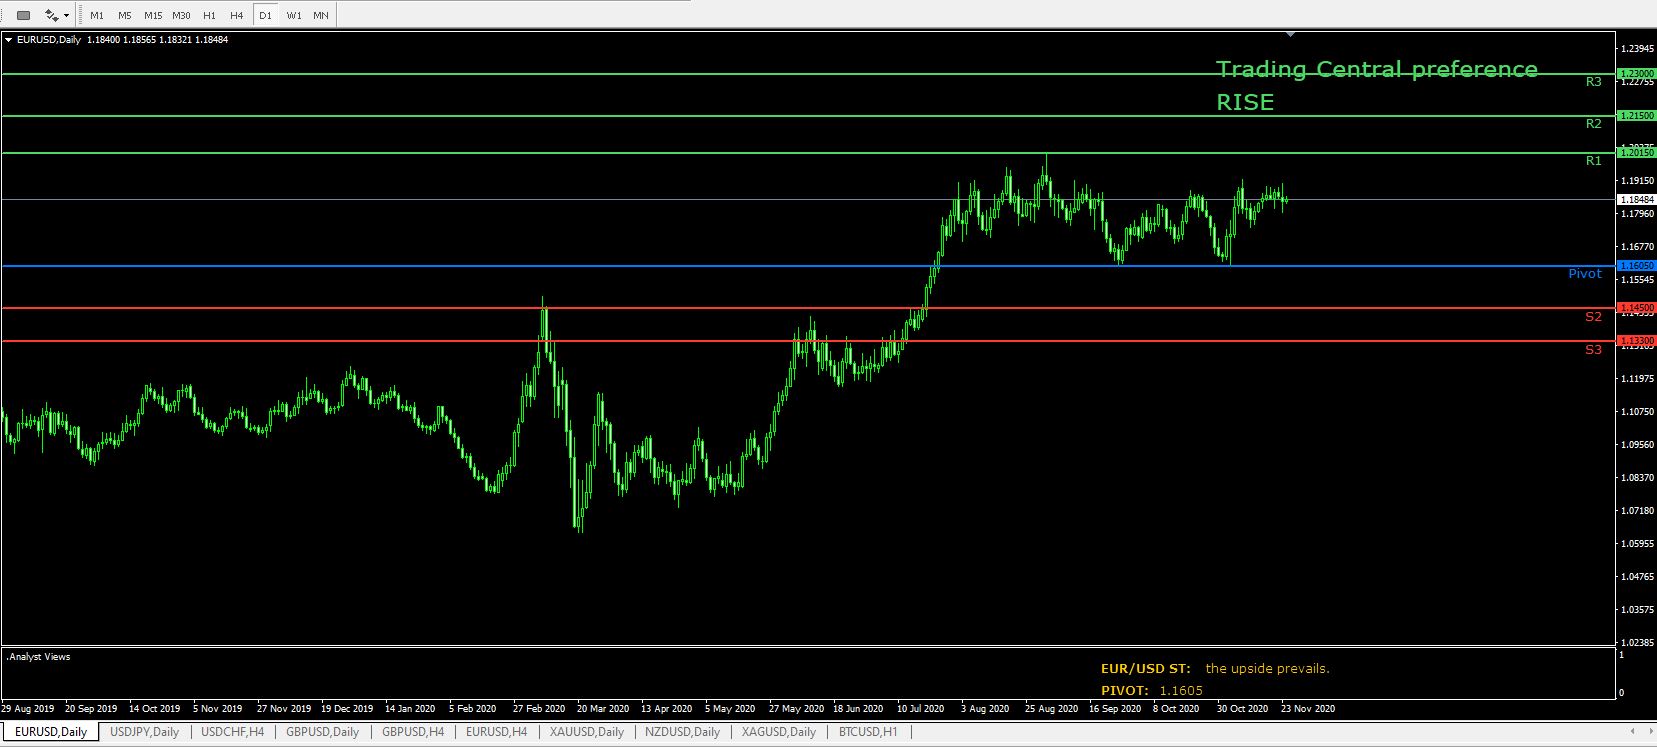1657x747 pixels.
Task: Click the 'EUR/USD ST:' label
Action: [x=1145, y=669]
